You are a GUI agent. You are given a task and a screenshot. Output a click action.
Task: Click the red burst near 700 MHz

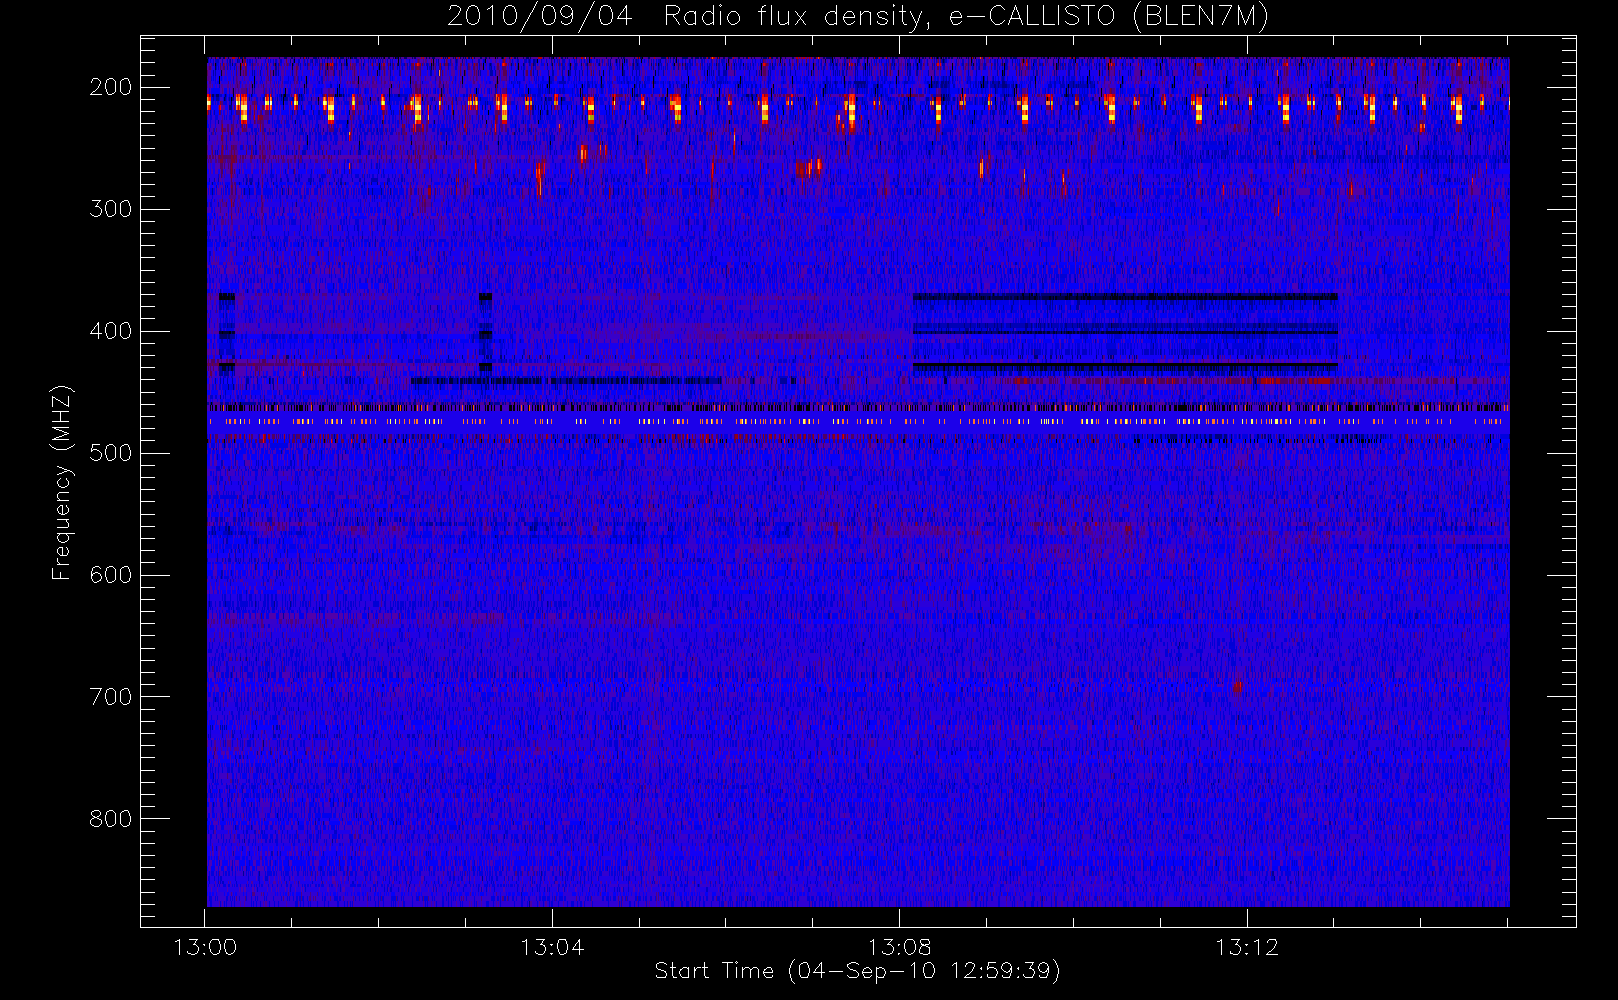coord(1237,687)
